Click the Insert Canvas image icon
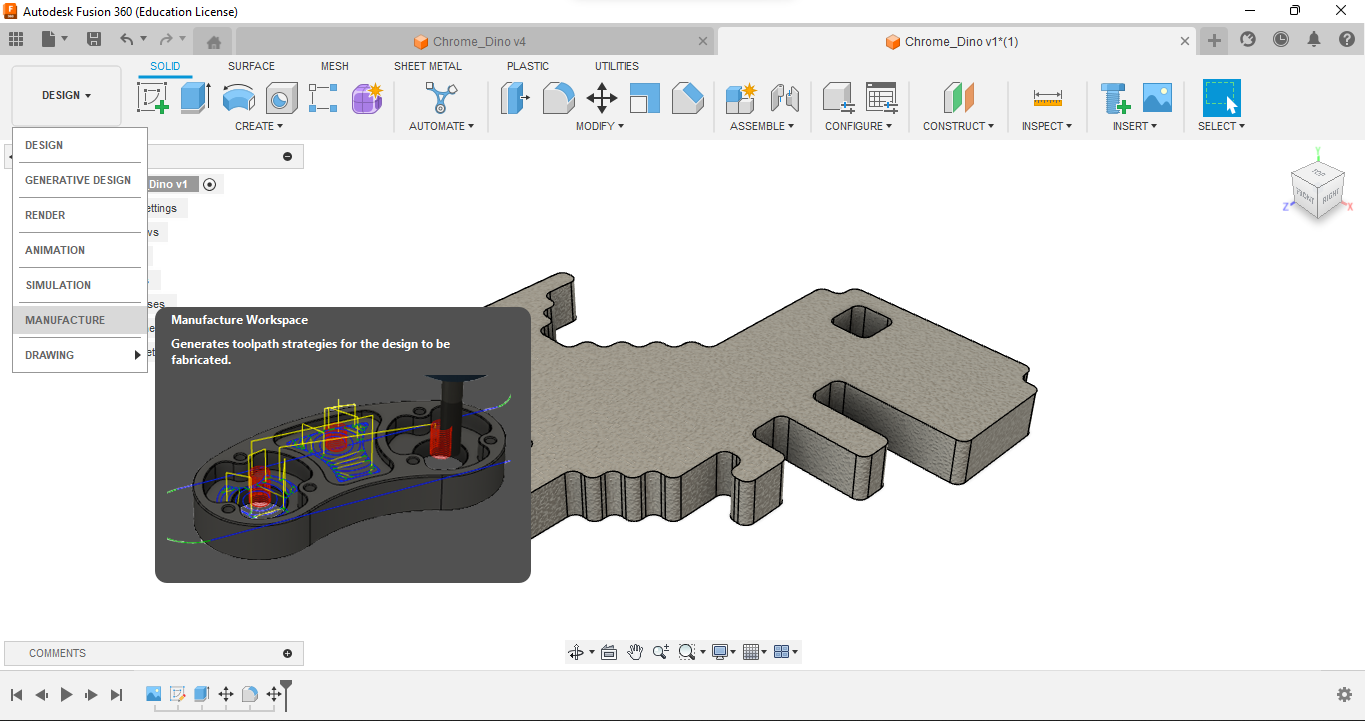Image resolution: width=1365 pixels, height=721 pixels. (x=1157, y=98)
